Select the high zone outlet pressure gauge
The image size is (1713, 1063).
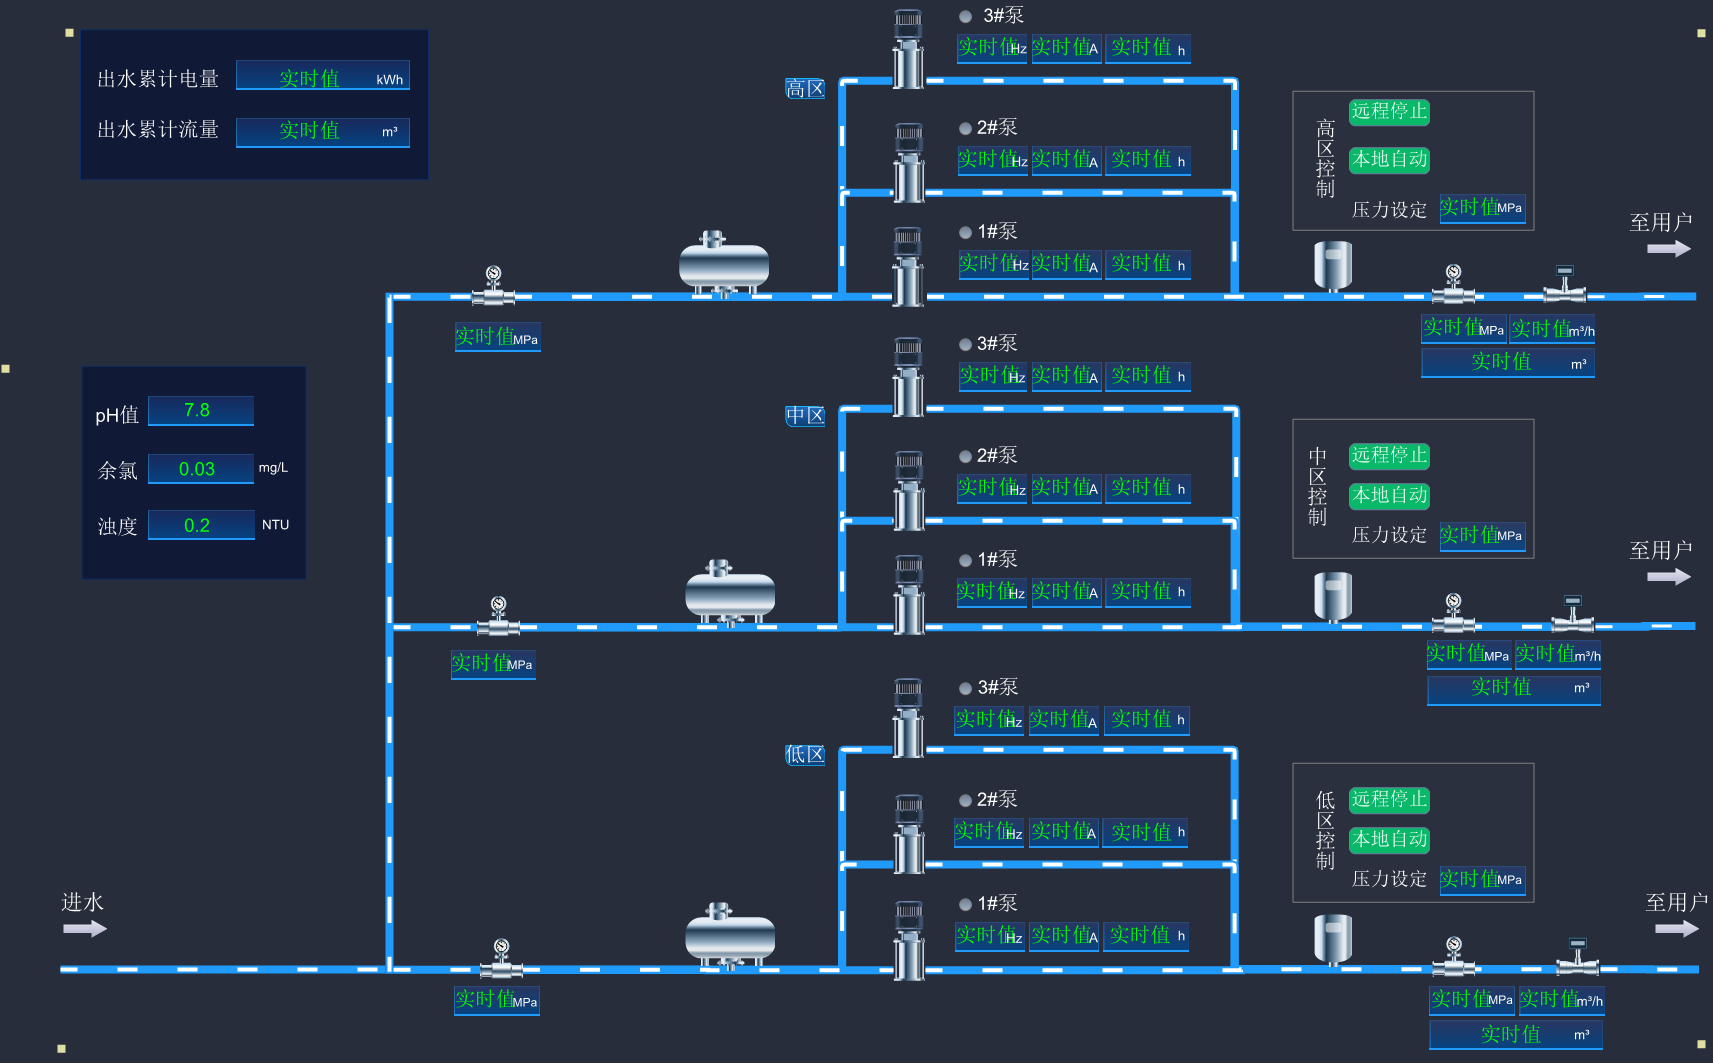[1453, 284]
